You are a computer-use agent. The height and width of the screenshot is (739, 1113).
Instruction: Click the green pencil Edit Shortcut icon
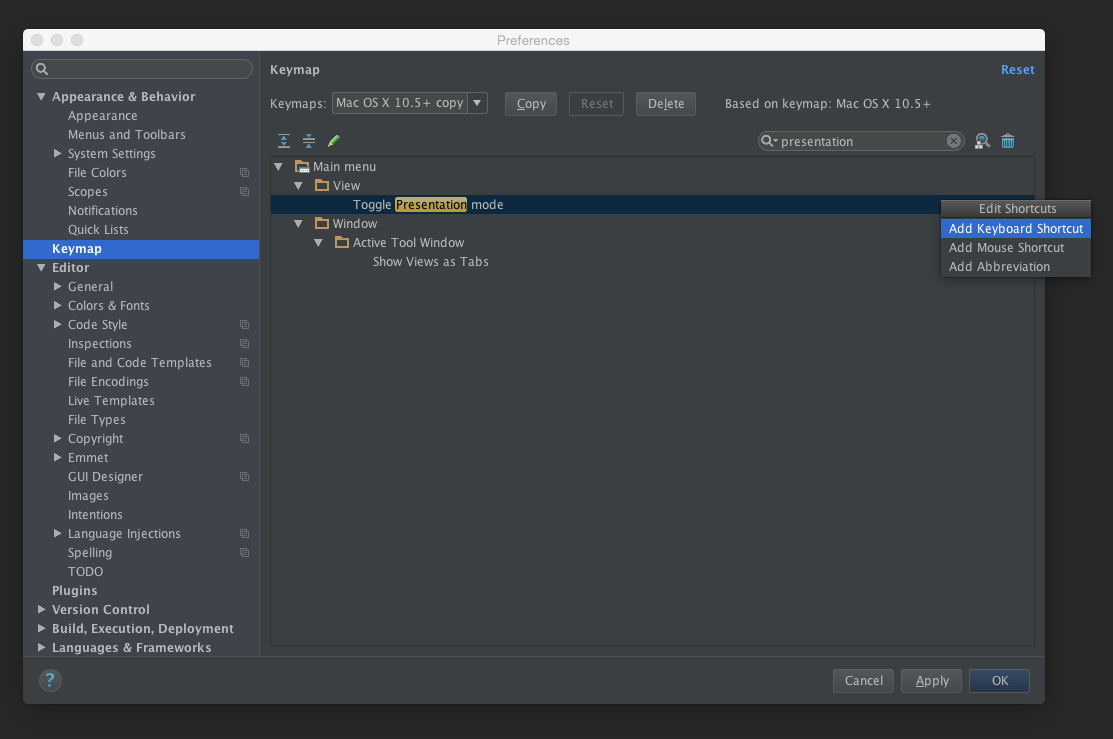pos(334,141)
